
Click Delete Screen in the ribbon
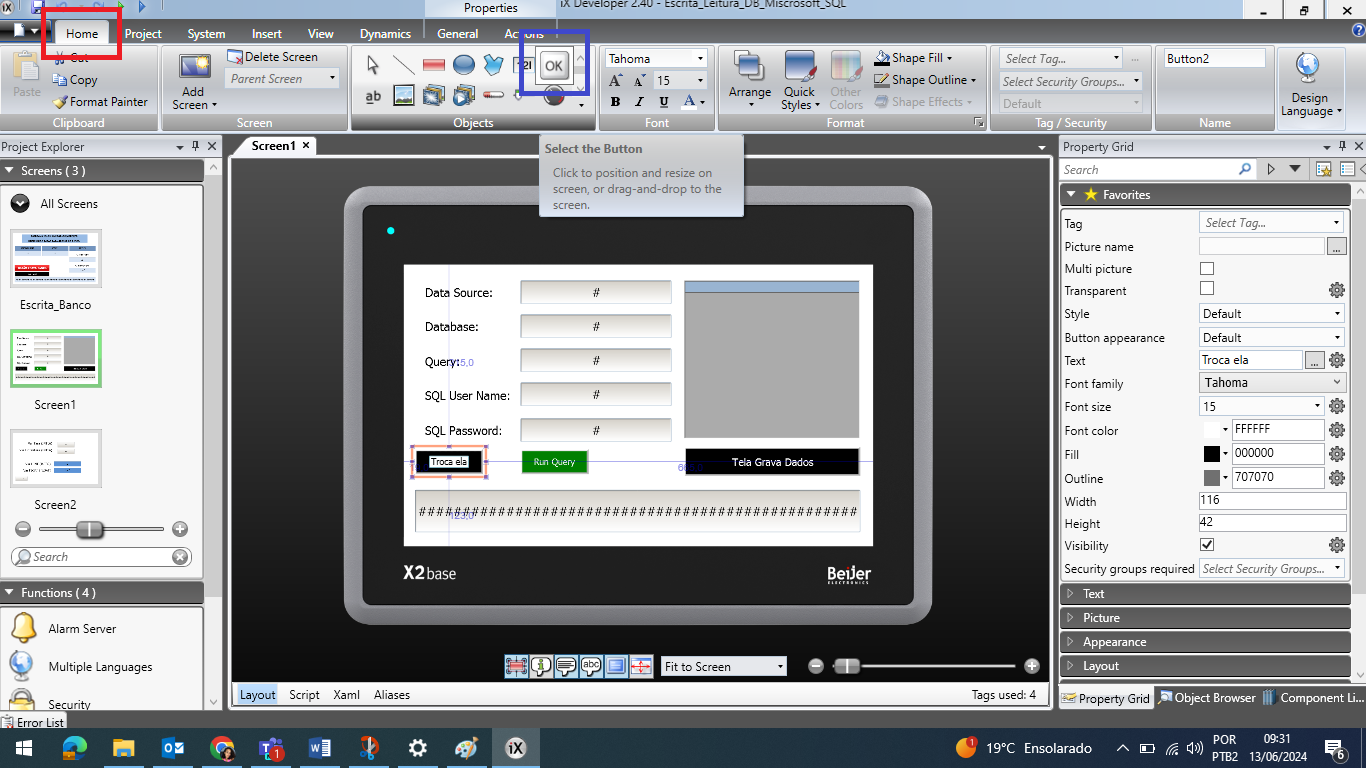272,57
